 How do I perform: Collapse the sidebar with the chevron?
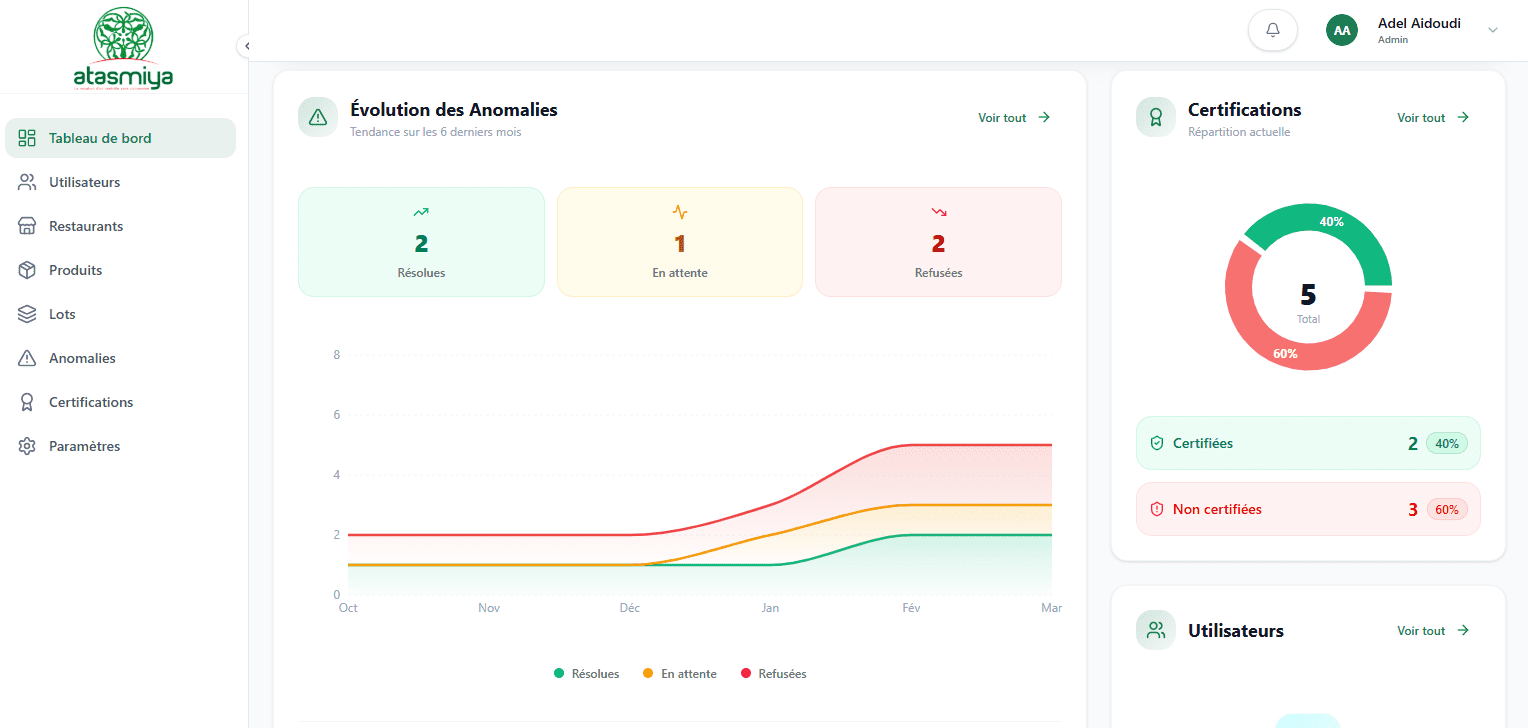(x=246, y=46)
